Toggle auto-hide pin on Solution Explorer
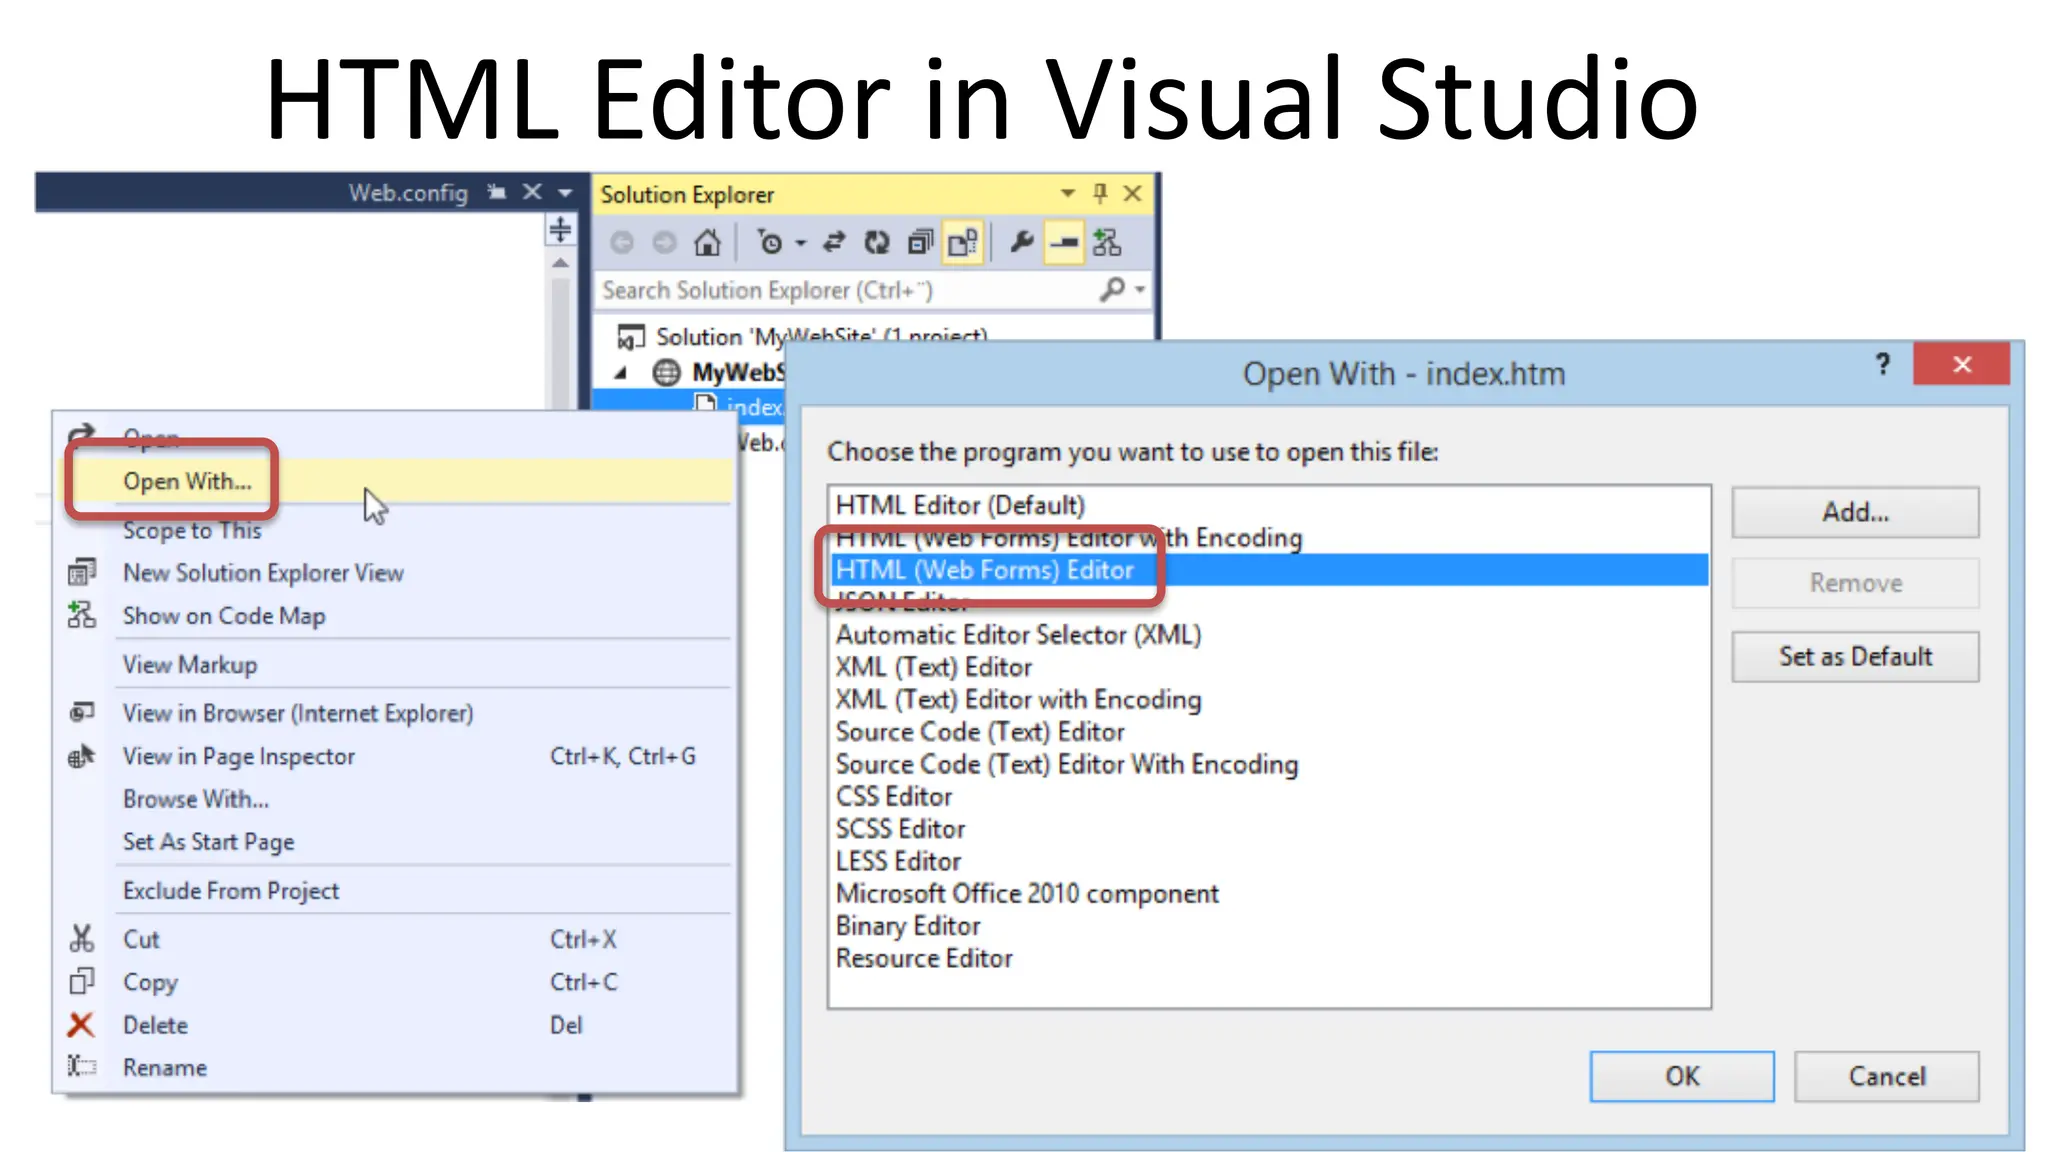2048x1152 pixels. 1100,193
